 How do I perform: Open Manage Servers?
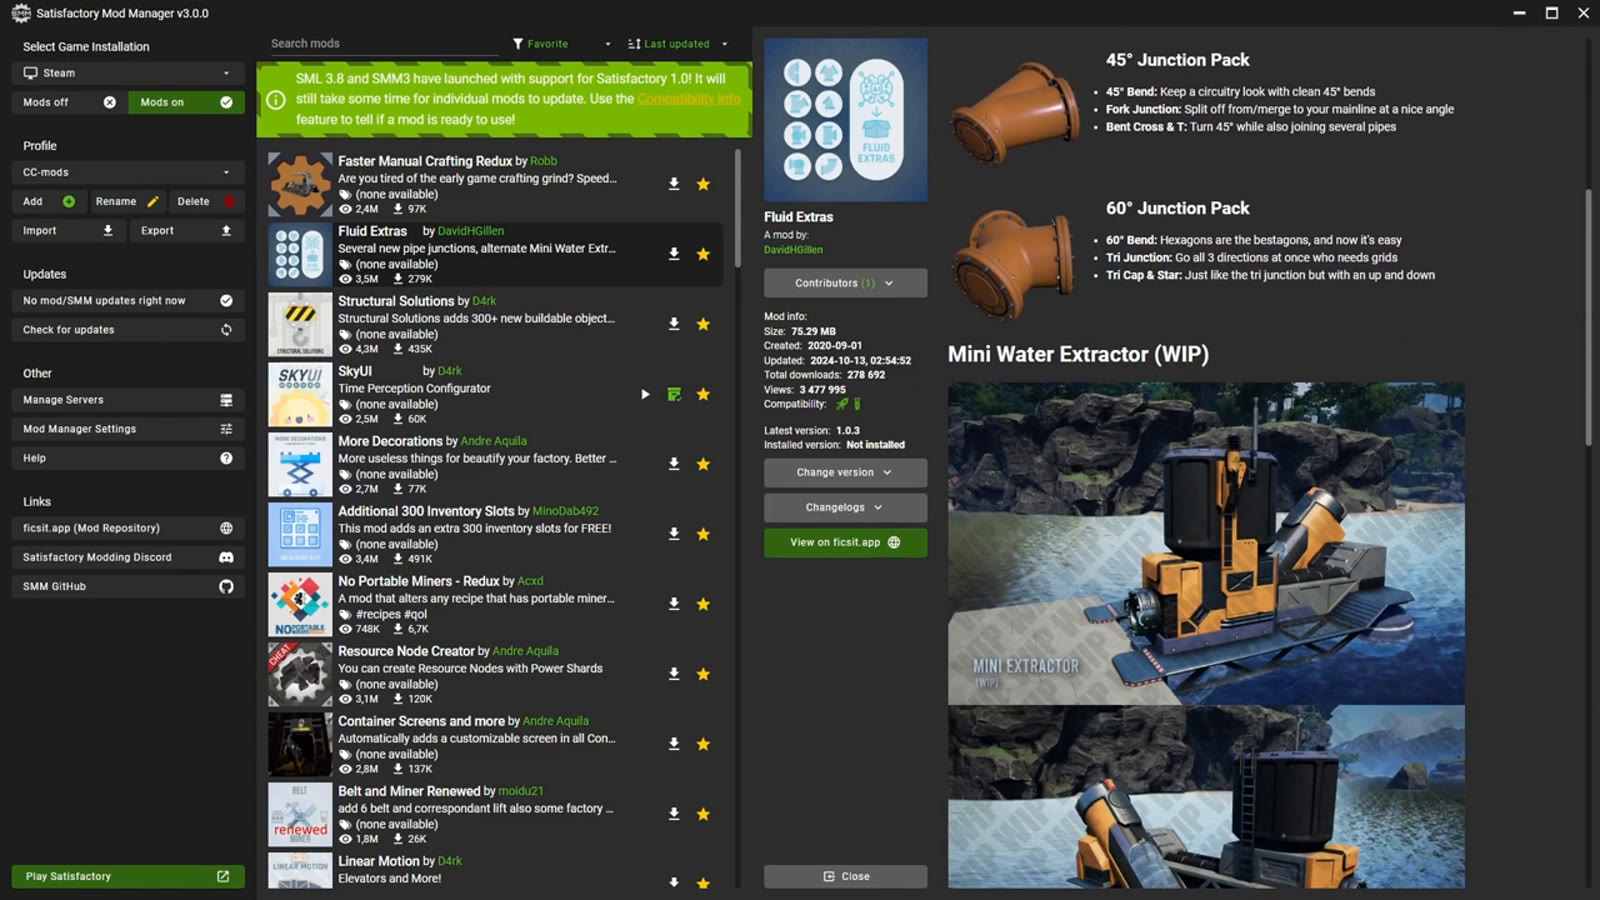pyautogui.click(x=128, y=400)
